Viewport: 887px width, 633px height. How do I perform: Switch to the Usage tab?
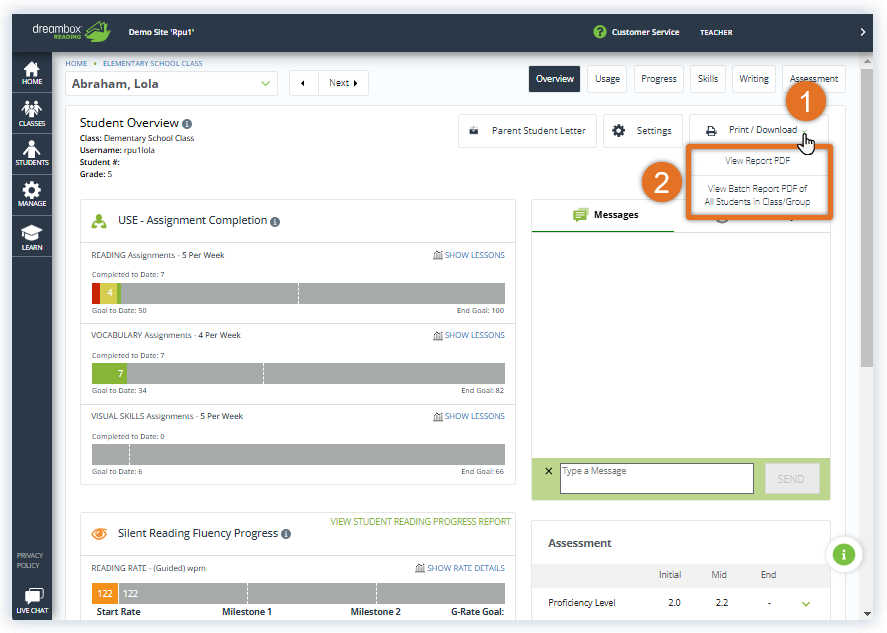click(607, 78)
